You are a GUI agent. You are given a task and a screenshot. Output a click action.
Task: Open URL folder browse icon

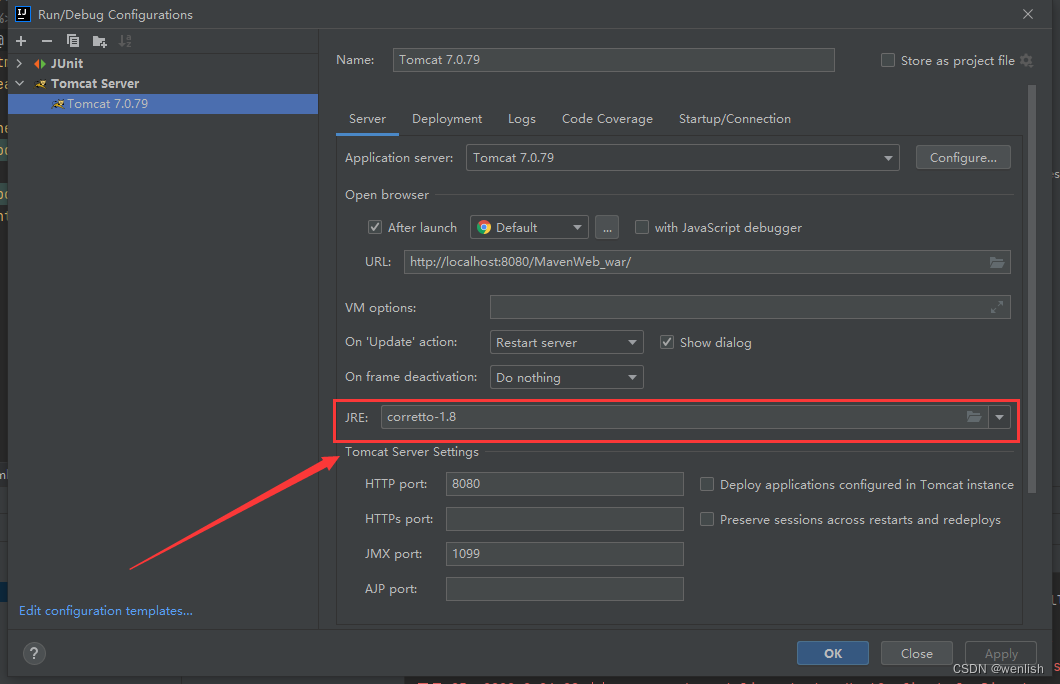[996, 262]
